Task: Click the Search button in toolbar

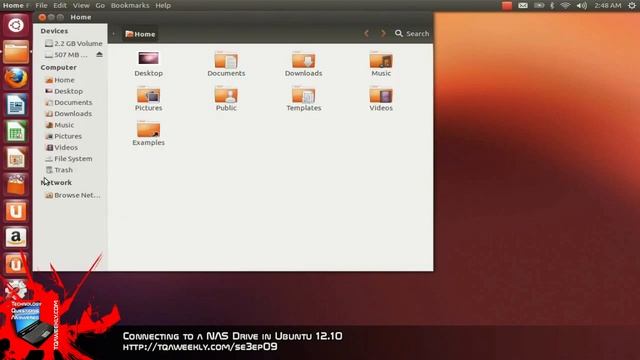Action: (412, 33)
